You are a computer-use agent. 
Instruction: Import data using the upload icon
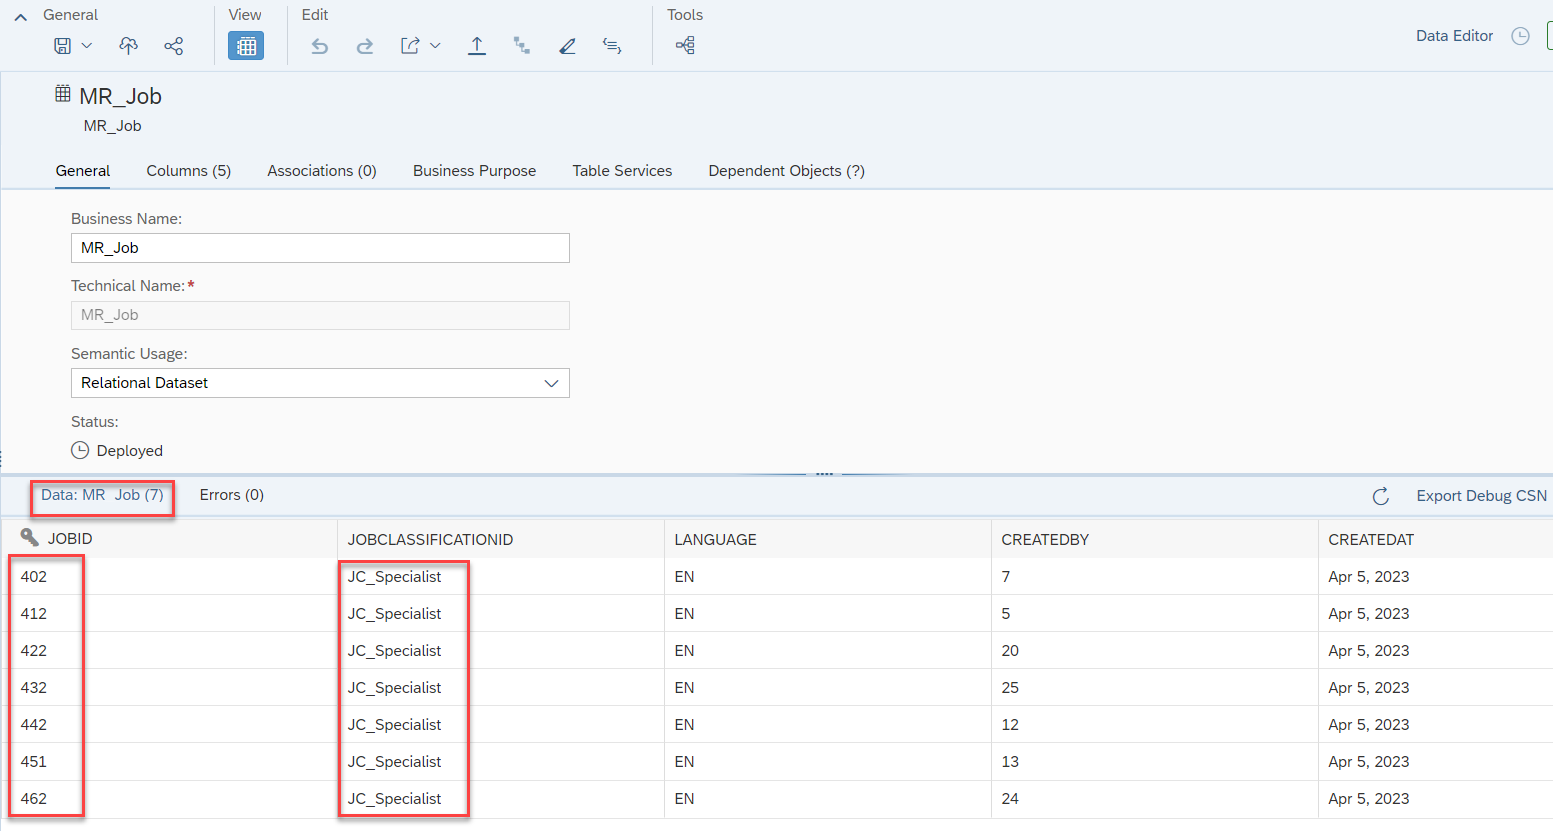click(477, 45)
